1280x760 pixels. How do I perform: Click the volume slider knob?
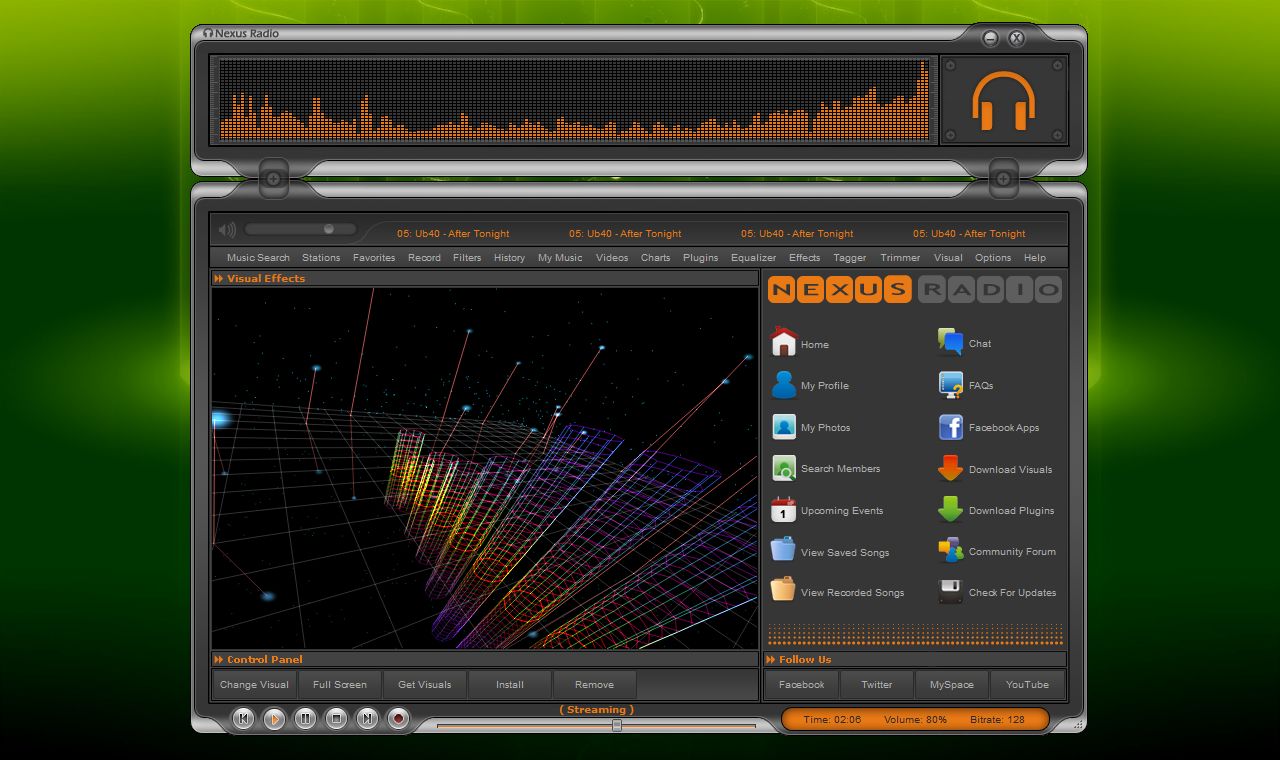click(329, 229)
